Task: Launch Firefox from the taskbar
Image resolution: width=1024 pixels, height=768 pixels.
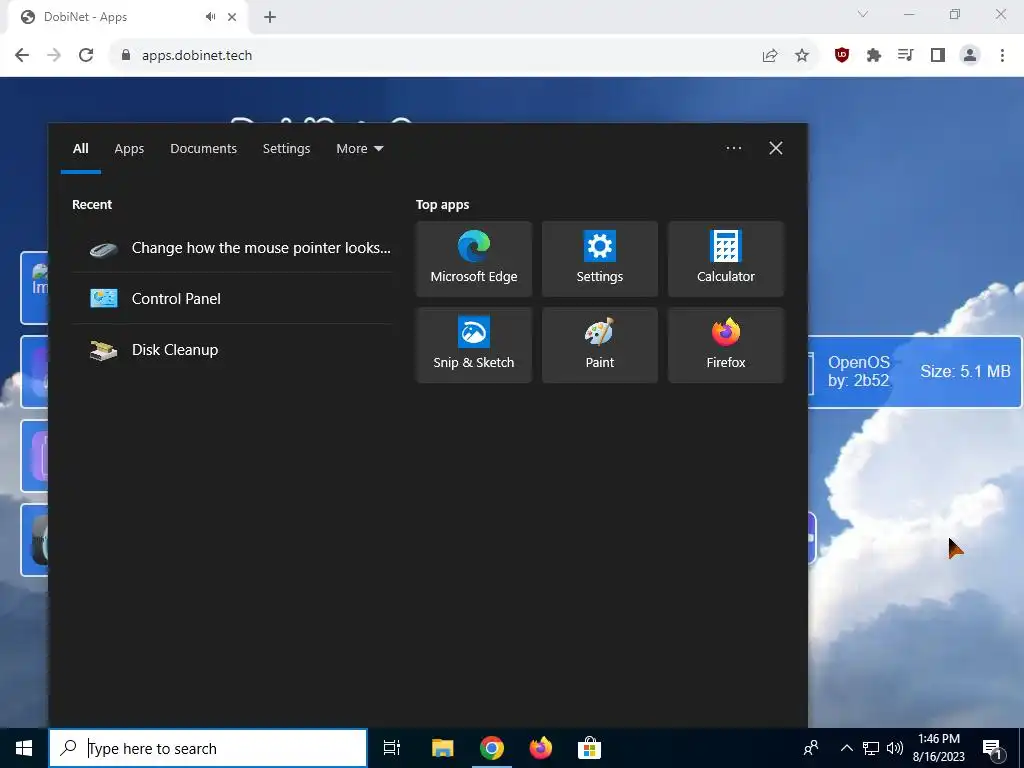Action: [x=540, y=748]
